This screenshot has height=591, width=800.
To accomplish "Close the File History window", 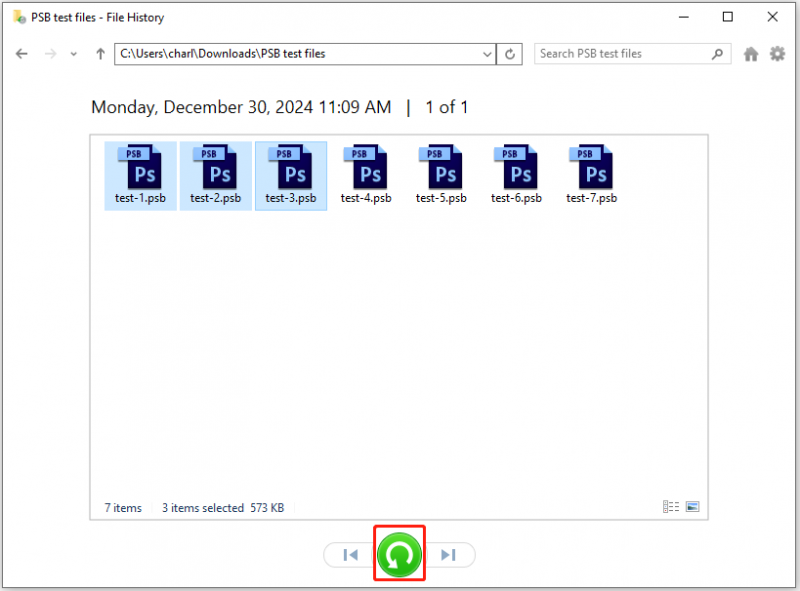I will tap(772, 17).
